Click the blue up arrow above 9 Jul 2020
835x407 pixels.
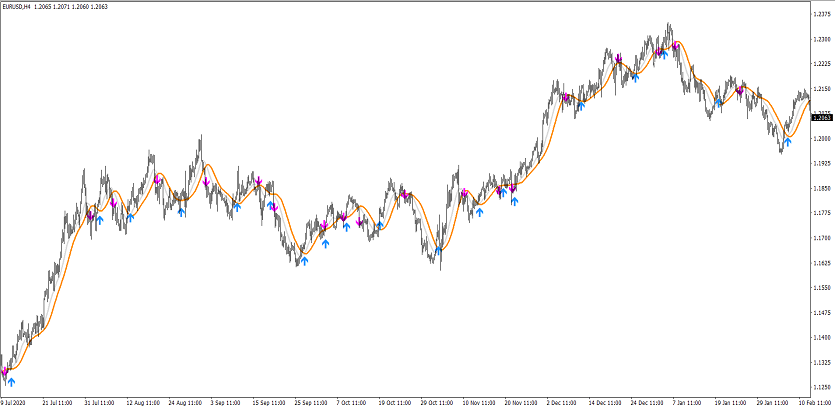12,380
